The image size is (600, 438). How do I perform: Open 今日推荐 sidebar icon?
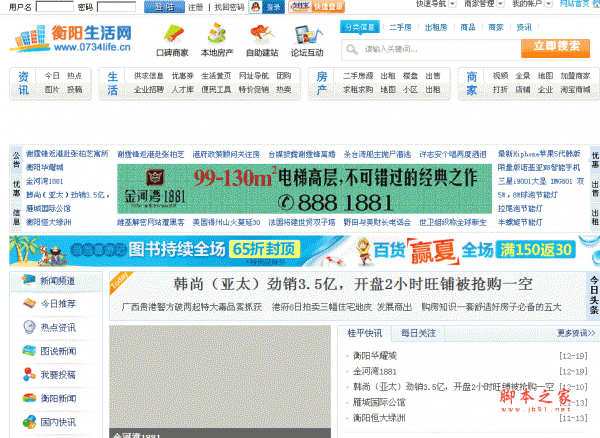pos(29,304)
